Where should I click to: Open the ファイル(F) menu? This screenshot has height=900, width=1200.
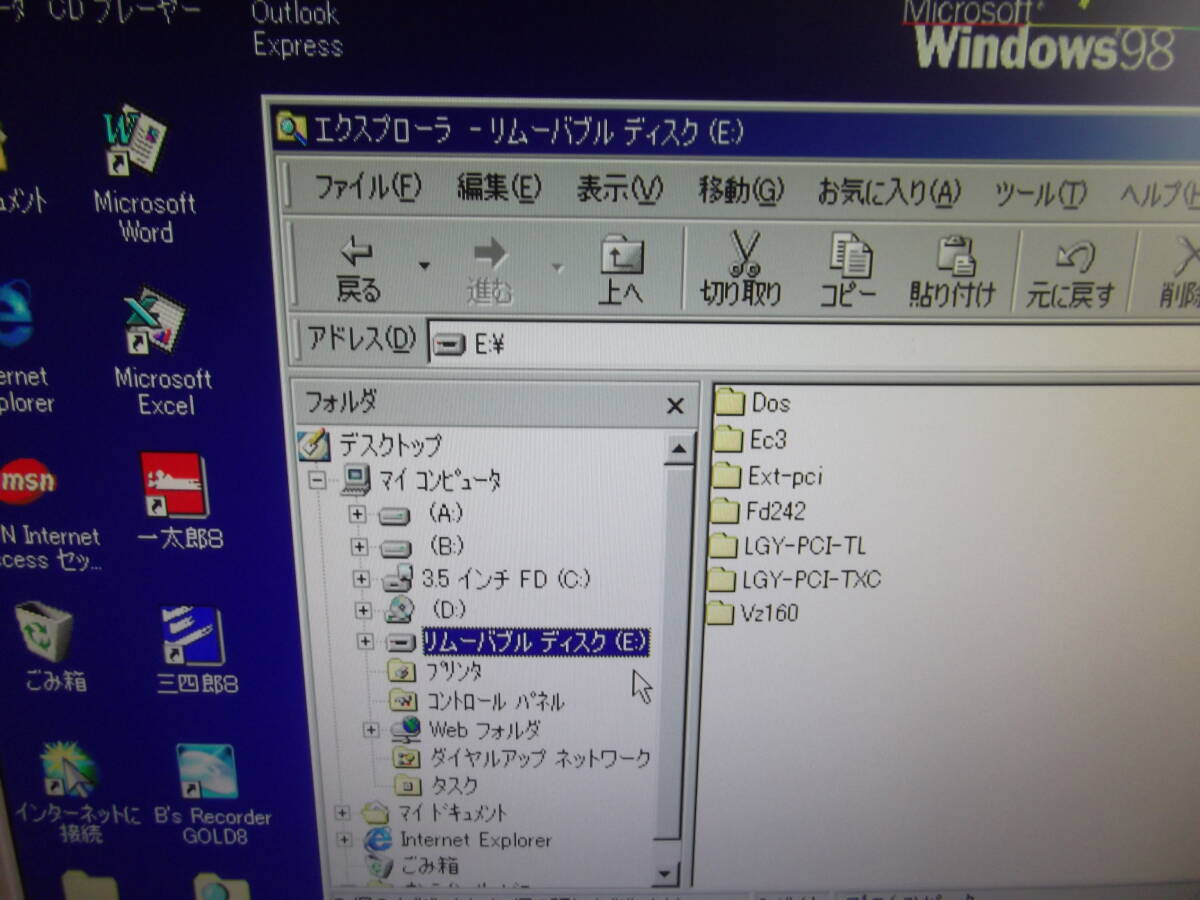[367, 187]
